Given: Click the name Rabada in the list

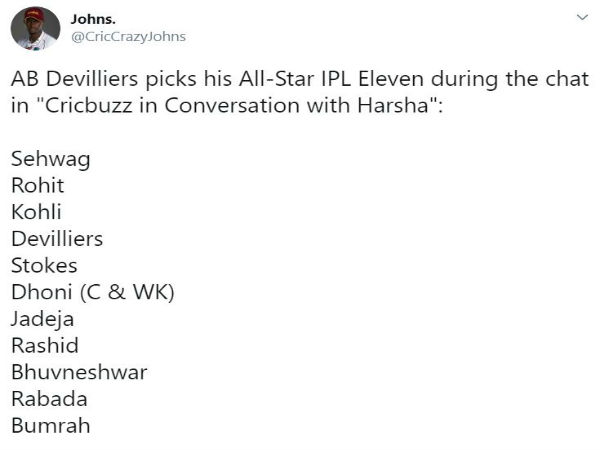Looking at the screenshot, I should click(49, 399).
